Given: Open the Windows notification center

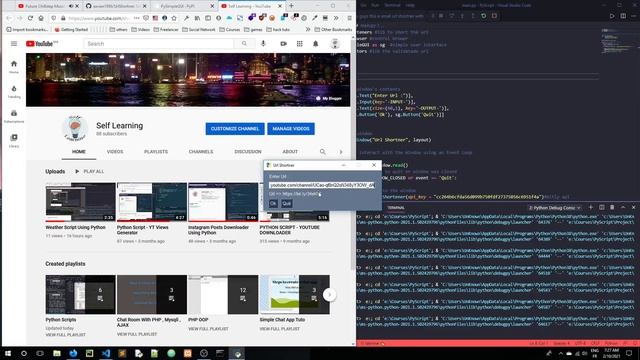Looking at the screenshot, I should [x=629, y=353].
